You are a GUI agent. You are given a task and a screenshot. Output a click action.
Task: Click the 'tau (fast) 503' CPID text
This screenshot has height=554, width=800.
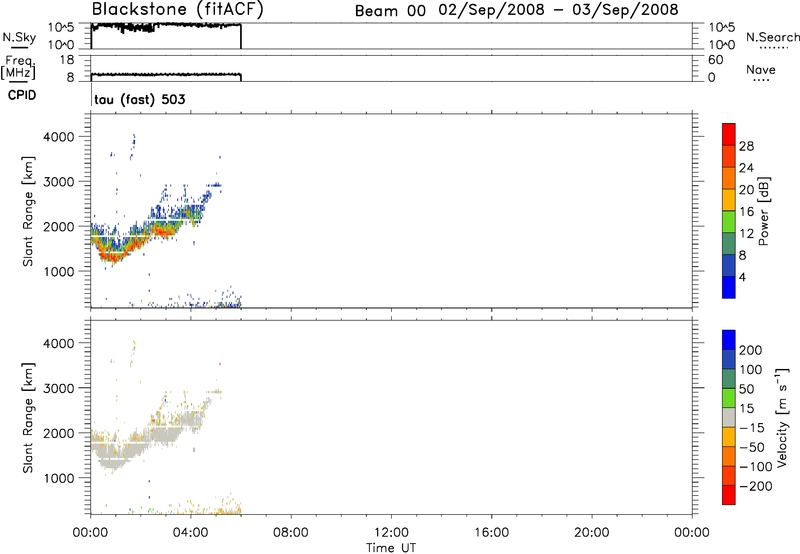pyautogui.click(x=140, y=99)
